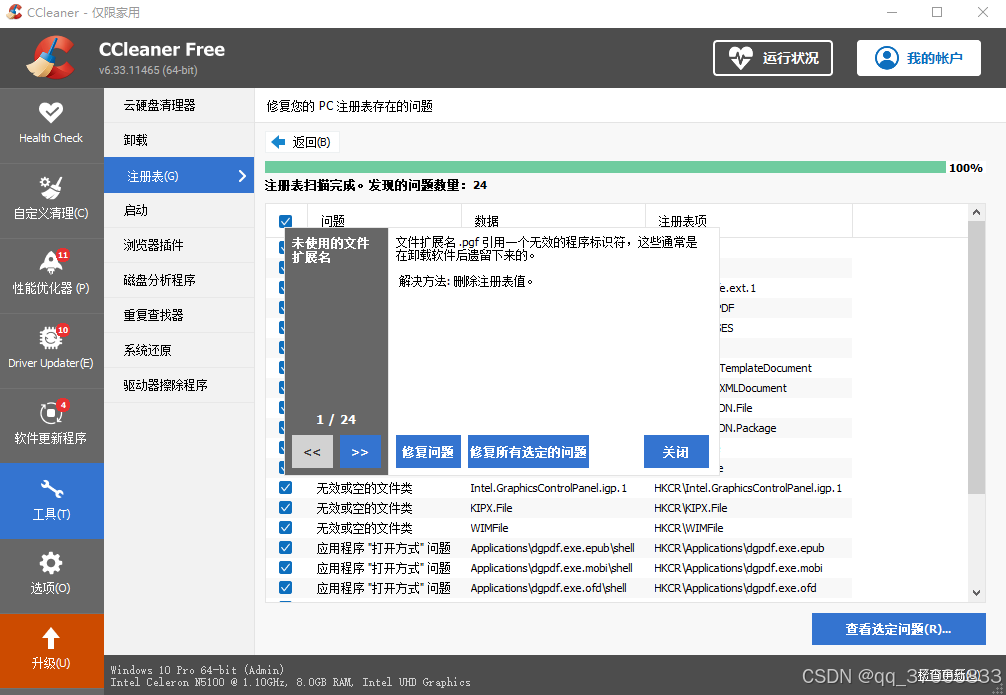Open Custom Clean (自定义清理) section
1006x695 pixels.
51,199
